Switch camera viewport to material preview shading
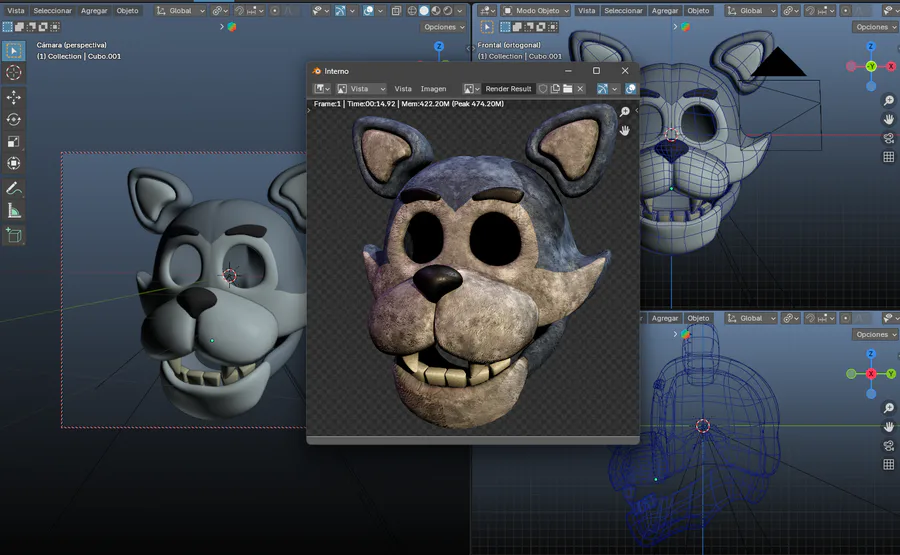This screenshot has height=555, width=900. [x=436, y=10]
